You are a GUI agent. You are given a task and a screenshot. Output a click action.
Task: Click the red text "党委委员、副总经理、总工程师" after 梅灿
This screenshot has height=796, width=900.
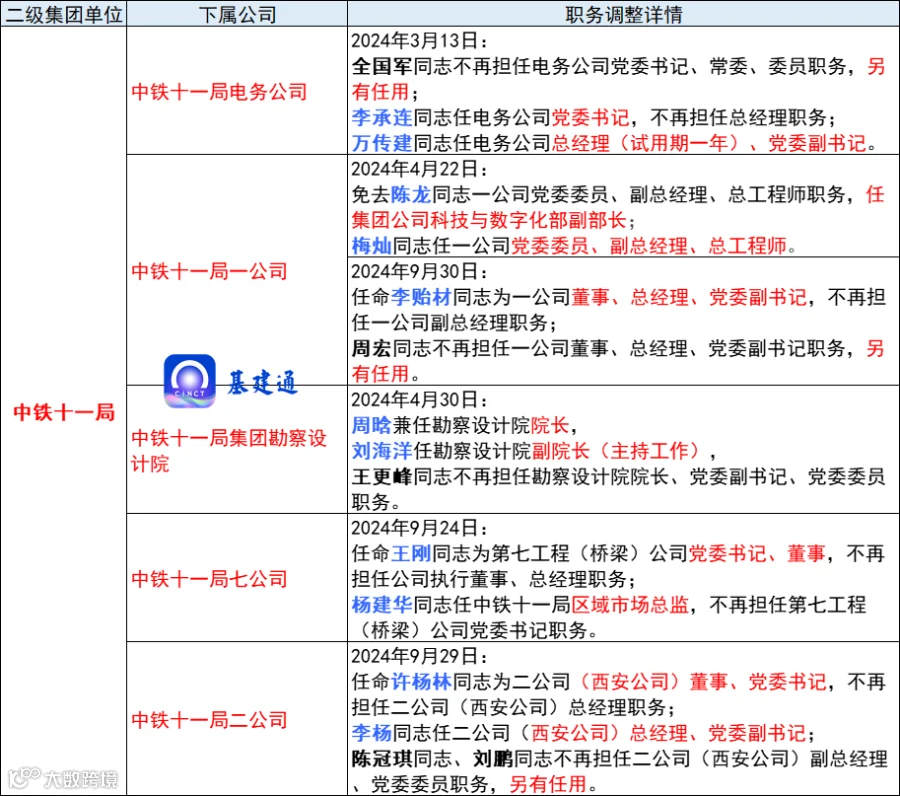[649, 246]
